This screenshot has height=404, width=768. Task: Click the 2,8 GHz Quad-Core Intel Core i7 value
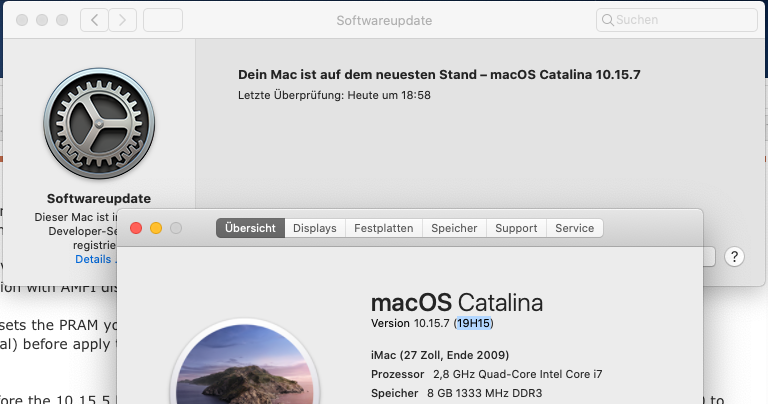coord(518,374)
